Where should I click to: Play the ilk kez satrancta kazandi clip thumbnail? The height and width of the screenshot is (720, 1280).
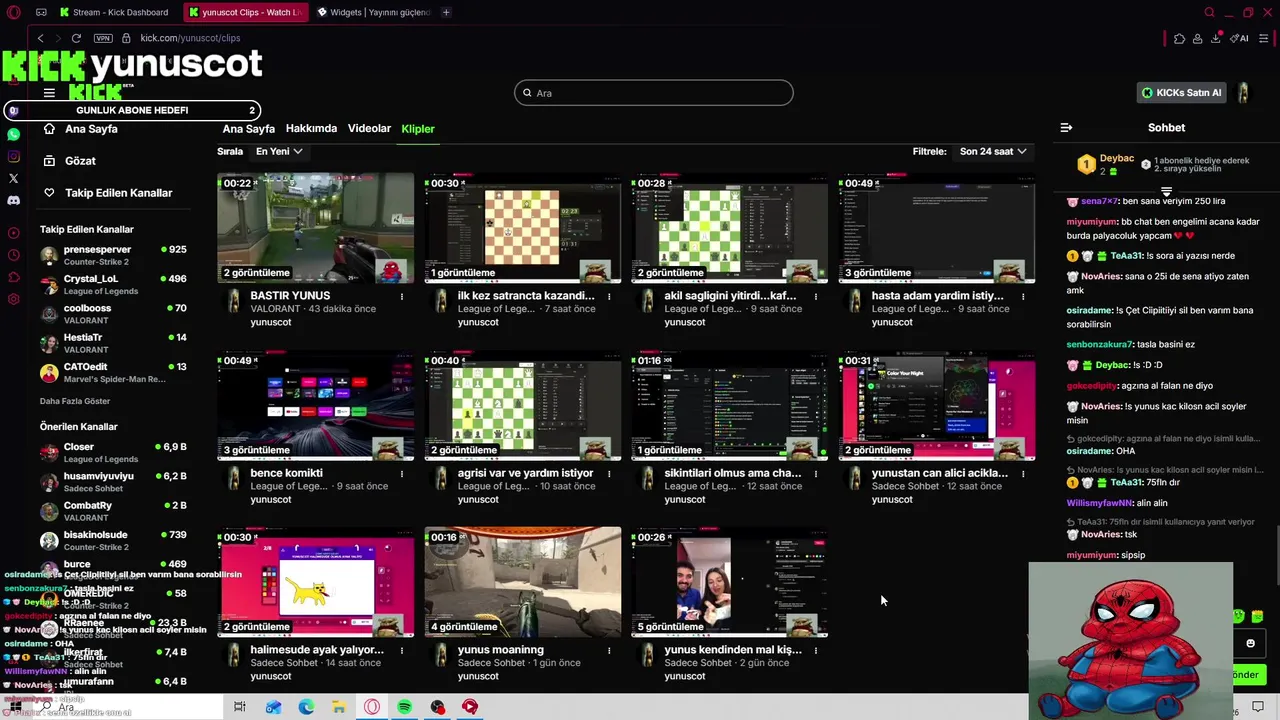(x=523, y=228)
